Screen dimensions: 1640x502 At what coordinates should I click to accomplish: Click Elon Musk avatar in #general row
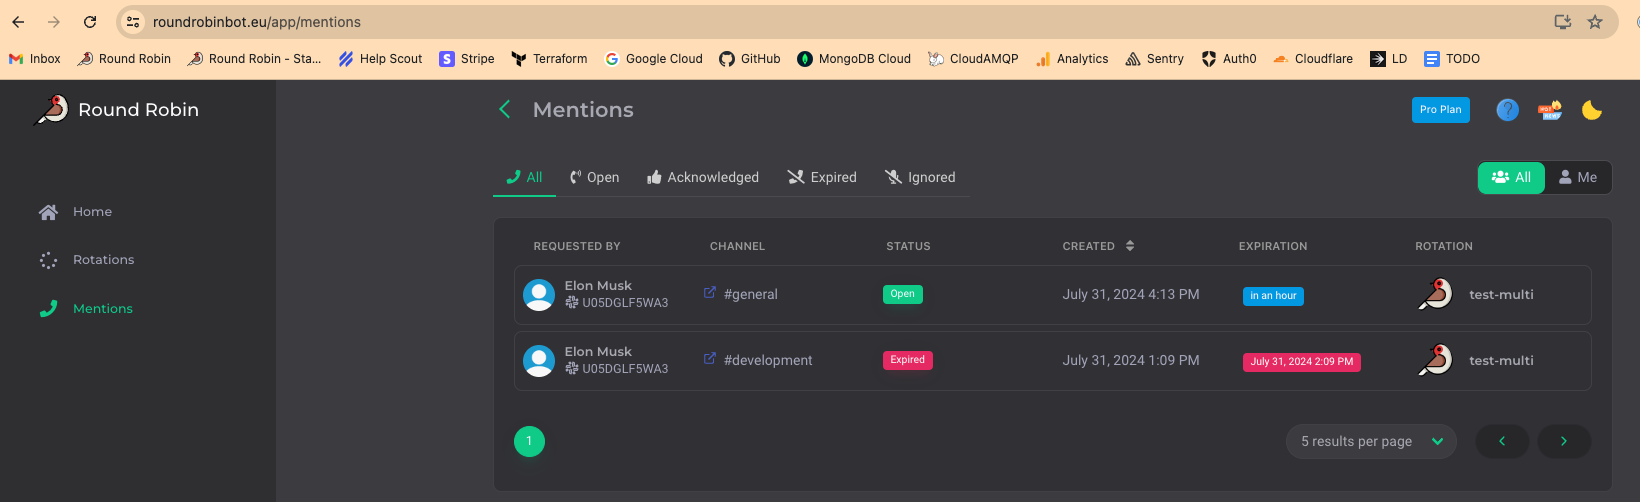(x=539, y=295)
